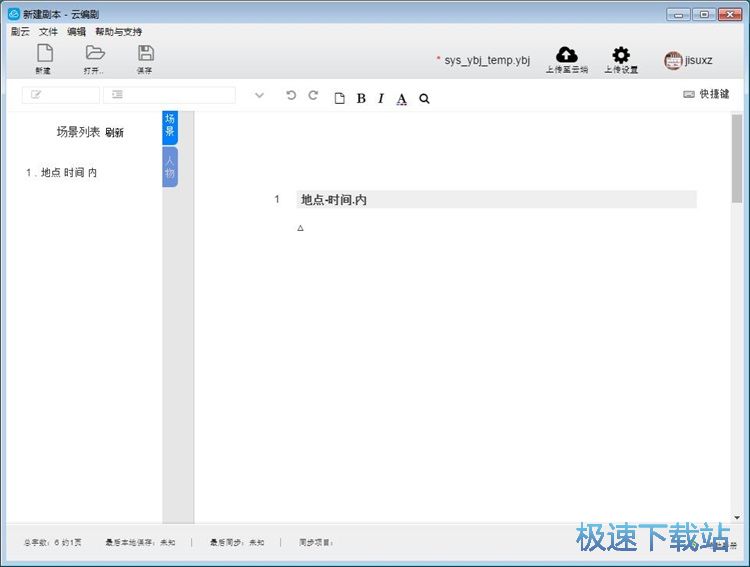Open the text color picker

click(x=402, y=98)
